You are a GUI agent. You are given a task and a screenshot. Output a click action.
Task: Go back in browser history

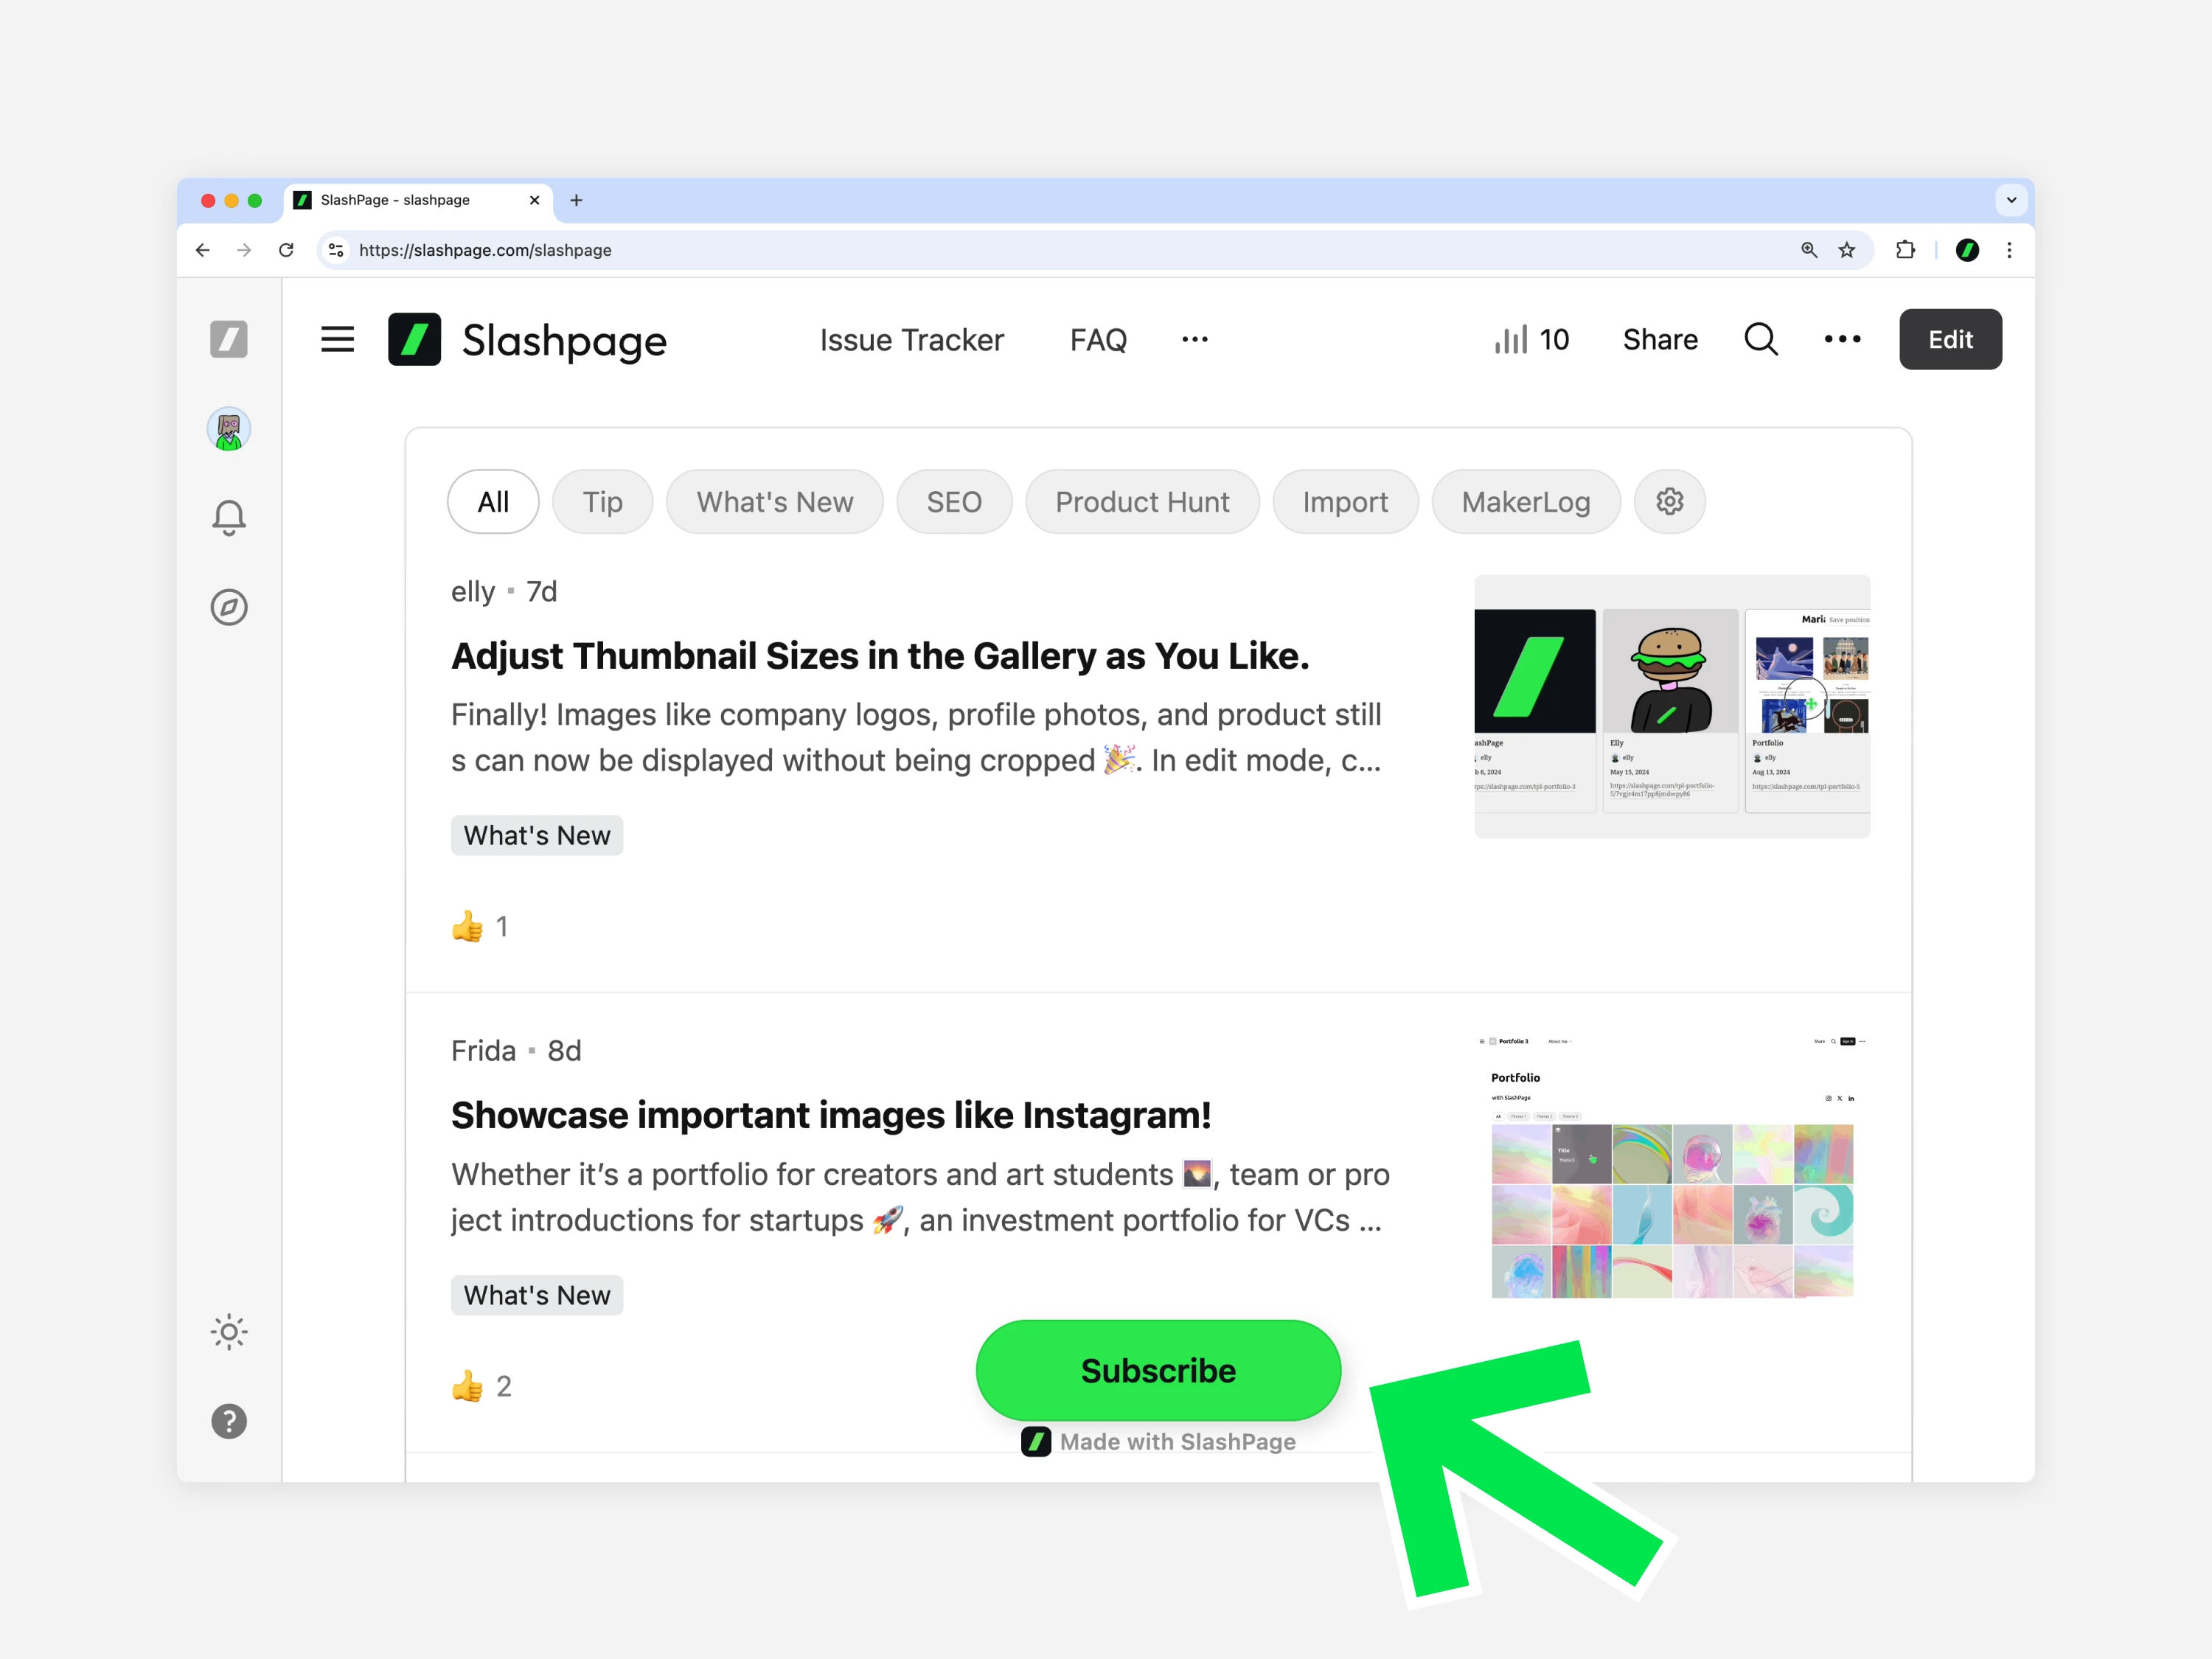click(202, 250)
